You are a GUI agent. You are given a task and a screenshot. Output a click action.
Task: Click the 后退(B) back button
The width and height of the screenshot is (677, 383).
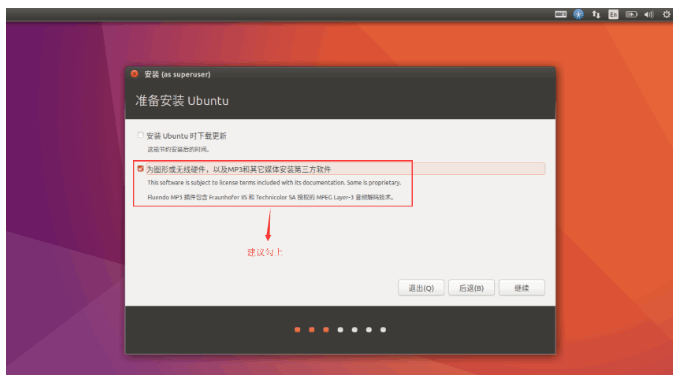471,288
